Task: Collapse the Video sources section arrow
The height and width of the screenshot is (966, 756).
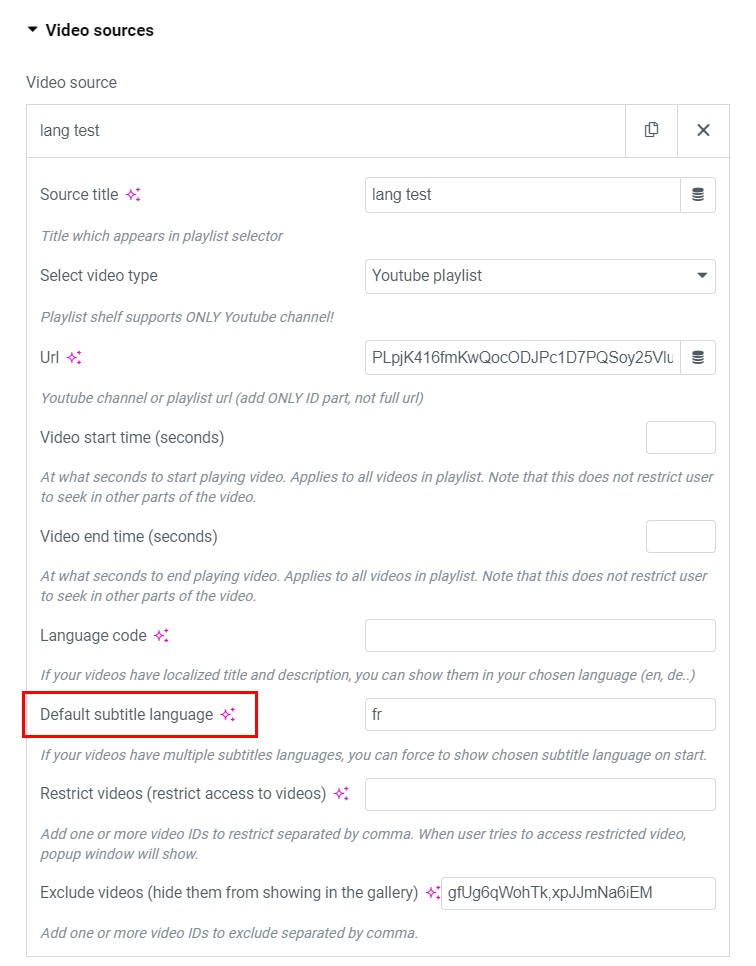Action: click(x=33, y=30)
